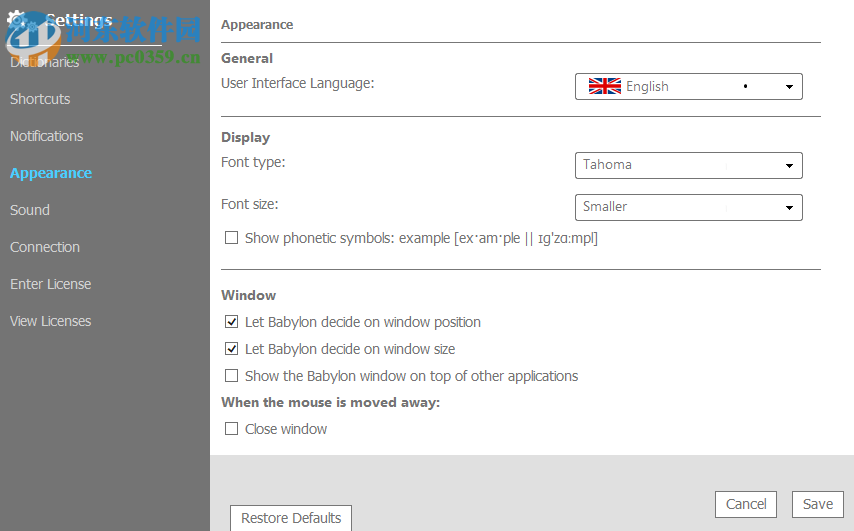This screenshot has height=531, width=854.
Task: Open the Enter License page
Action: [50, 284]
